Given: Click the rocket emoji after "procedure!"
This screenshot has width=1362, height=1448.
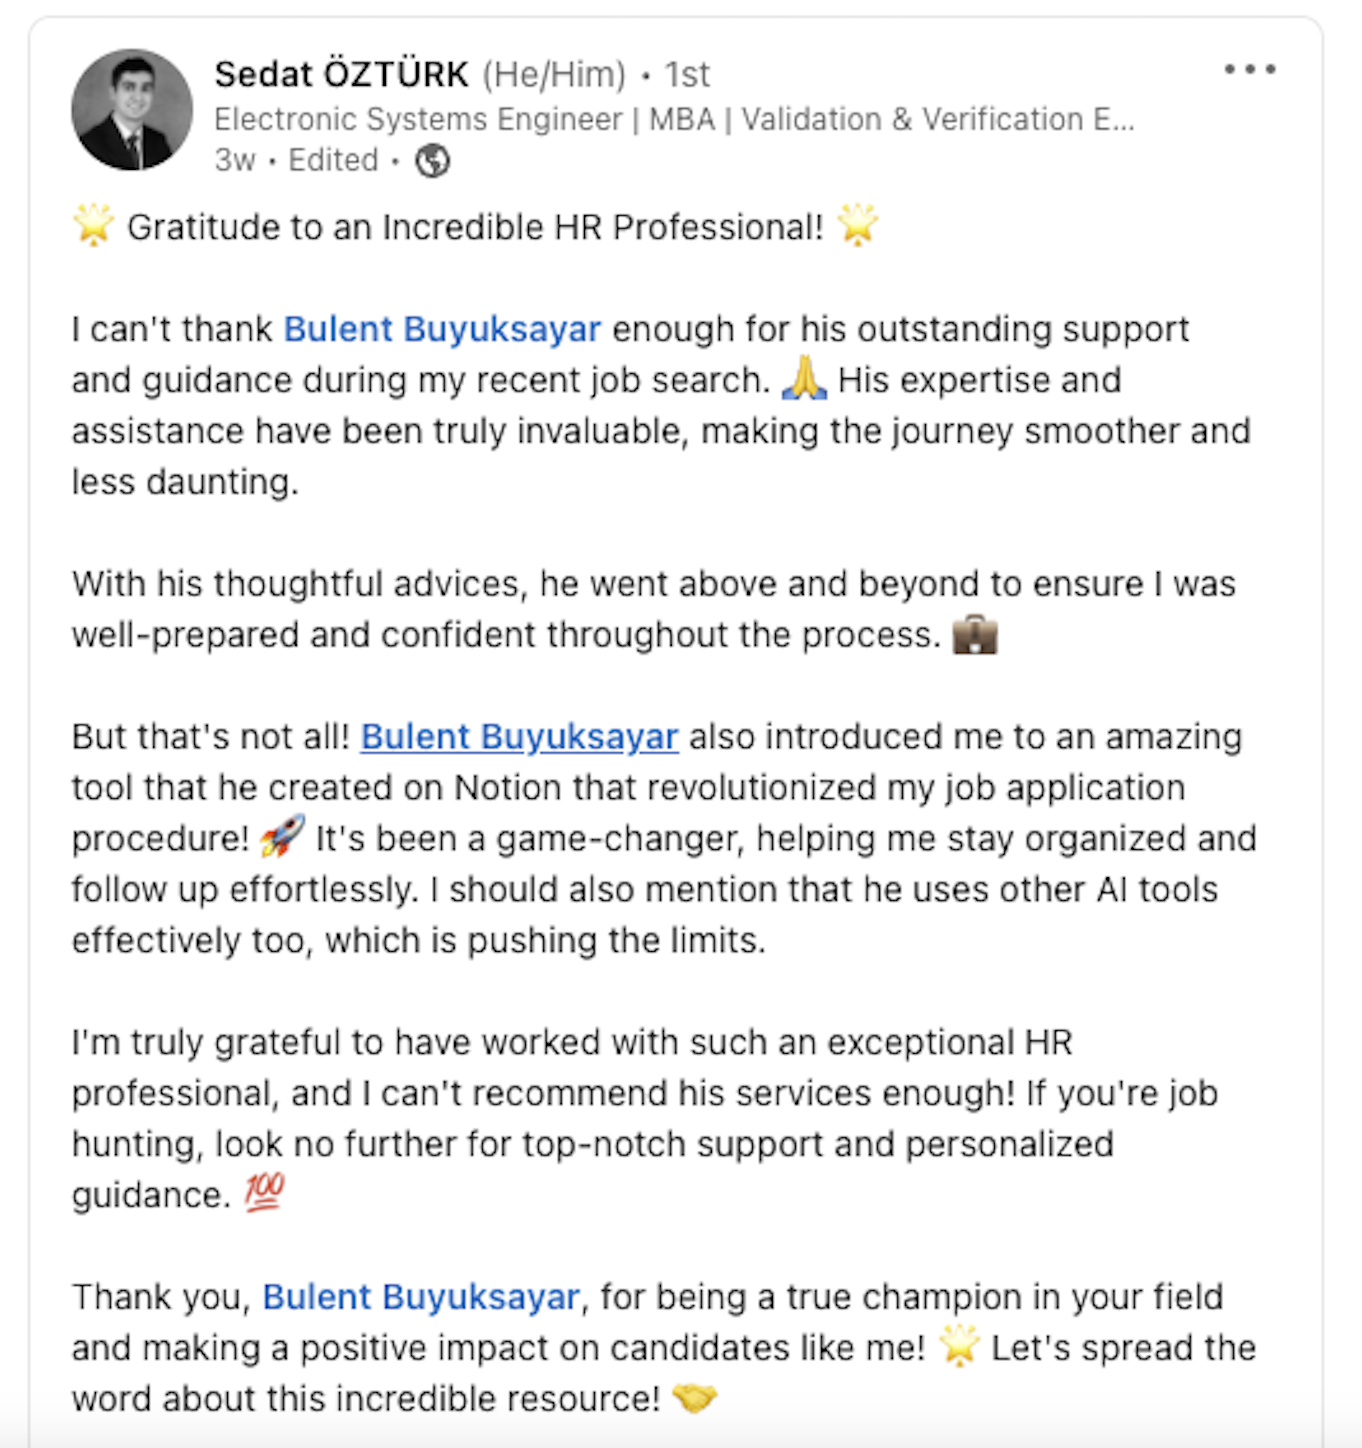Looking at the screenshot, I should pyautogui.click(x=282, y=837).
